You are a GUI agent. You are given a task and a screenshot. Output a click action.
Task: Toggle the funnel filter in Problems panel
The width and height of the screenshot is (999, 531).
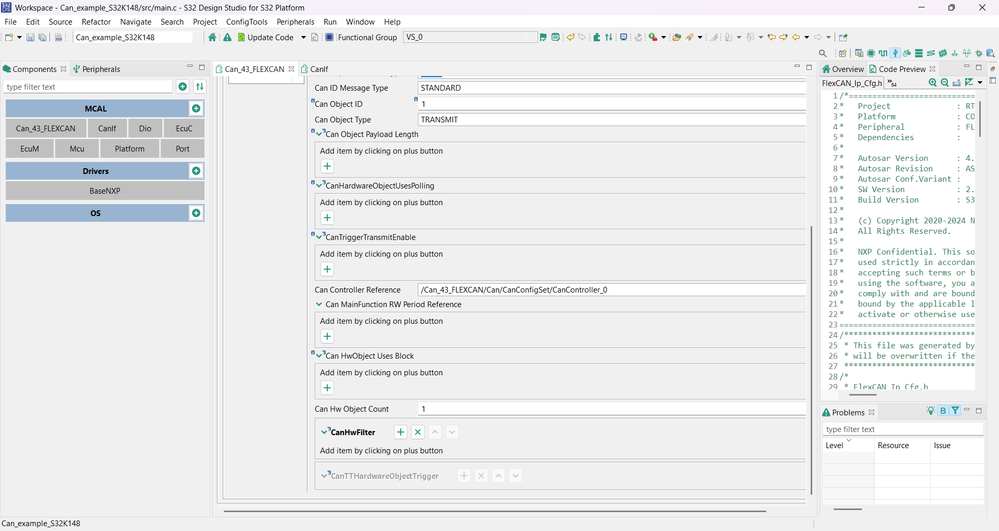coord(955,411)
